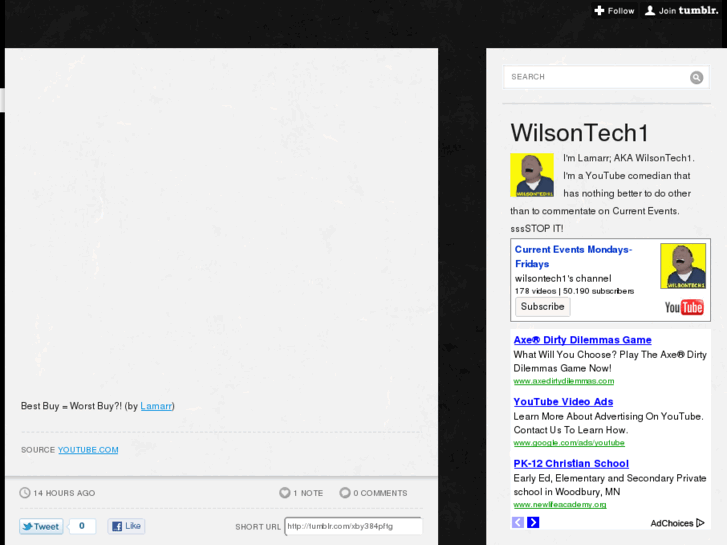This screenshot has height=545, width=727.
Task: Open the Lamarr author link
Action: click(x=156, y=406)
